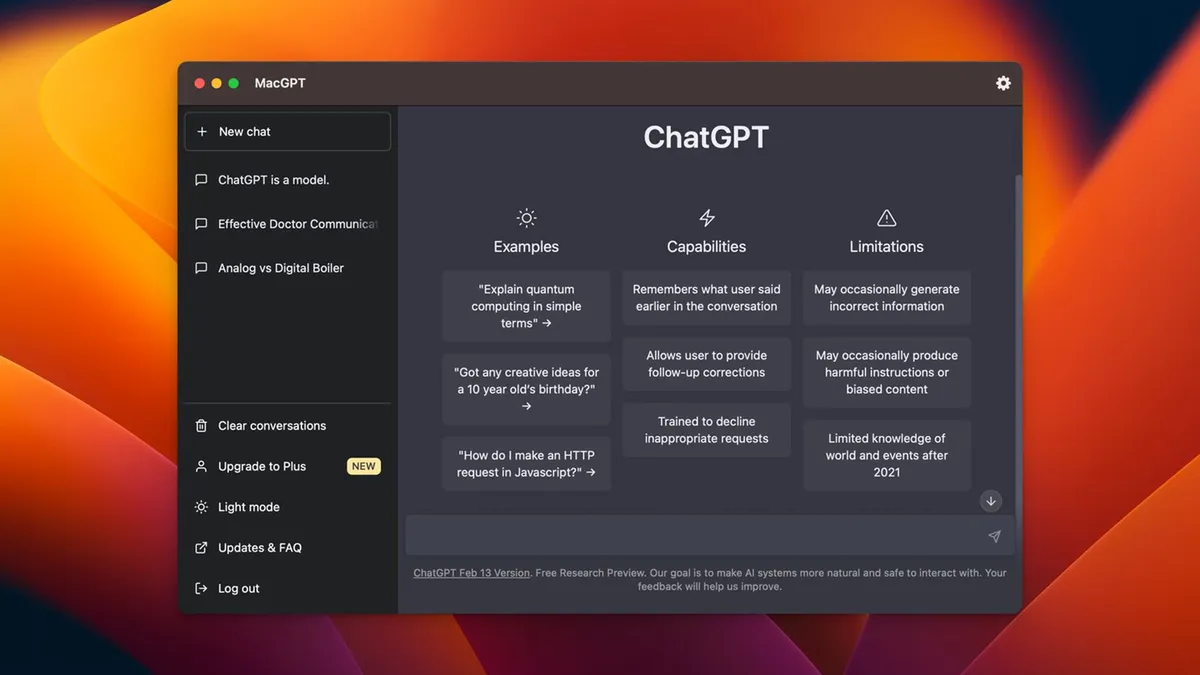The width and height of the screenshot is (1200, 675).
Task: Select Clear conversations
Action: (288, 426)
